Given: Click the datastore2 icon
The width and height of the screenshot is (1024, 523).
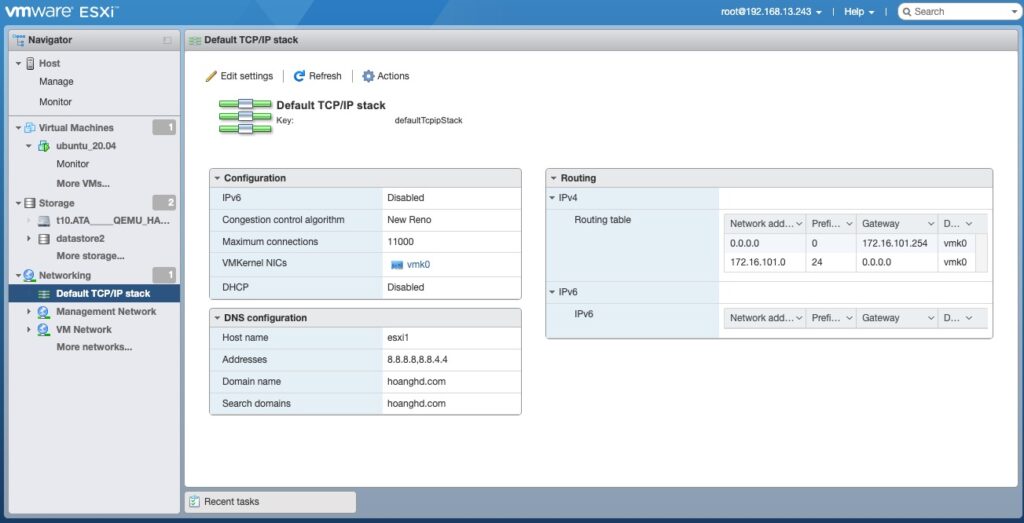Looking at the screenshot, I should (x=44, y=239).
